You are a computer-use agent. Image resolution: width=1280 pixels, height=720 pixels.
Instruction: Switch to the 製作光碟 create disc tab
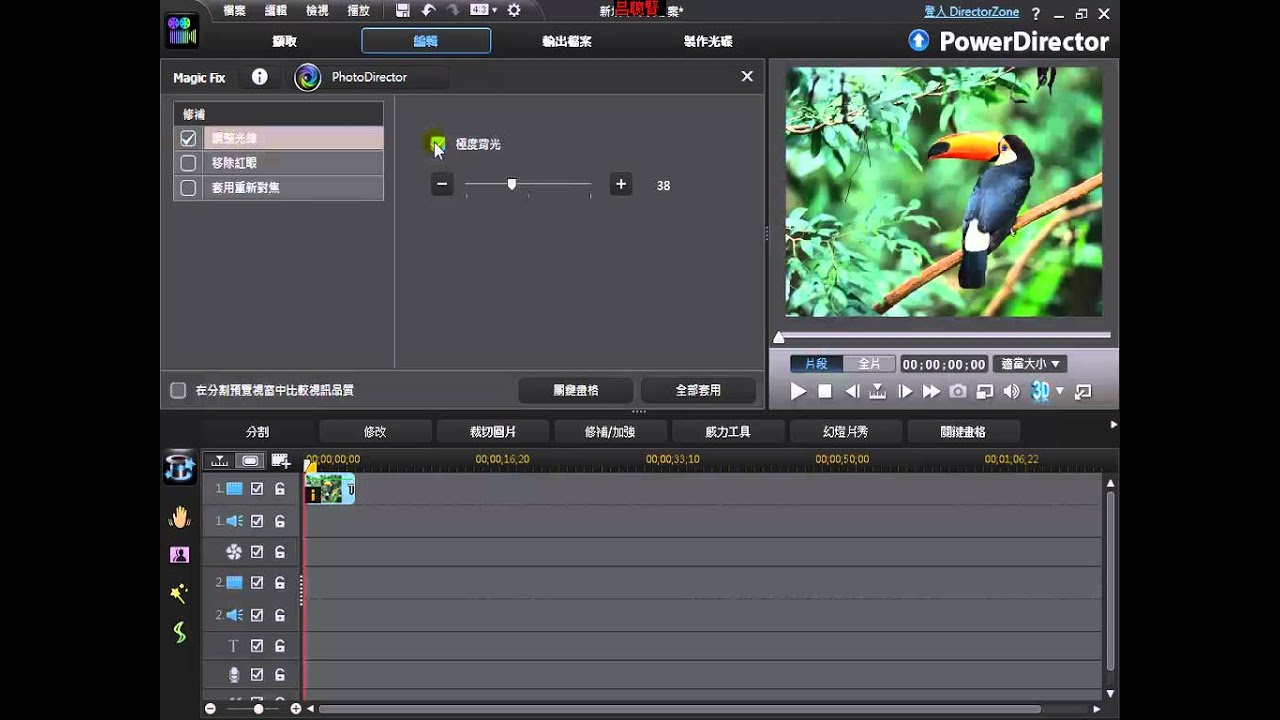pos(708,41)
